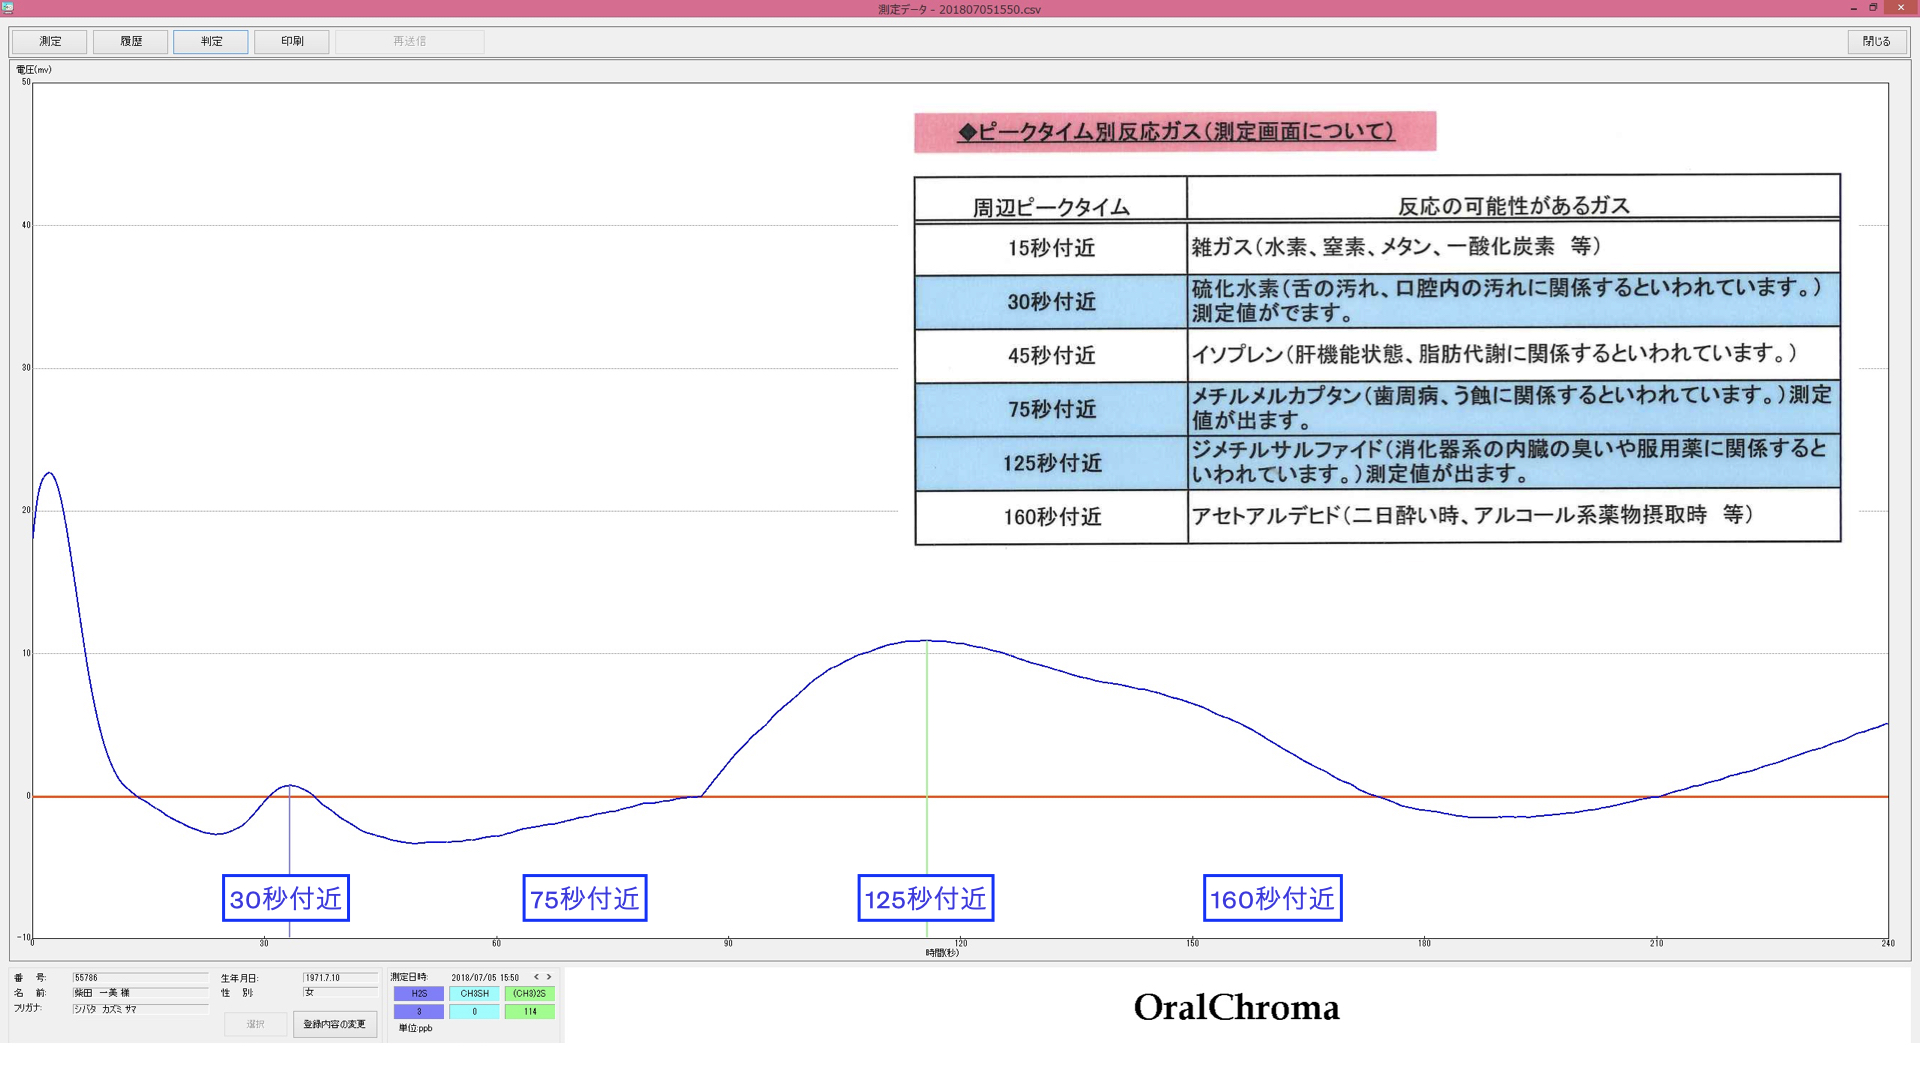Click the 単位:ppb unit label
Image resolution: width=1920 pixels, height=1080 pixels.
coord(416,1028)
